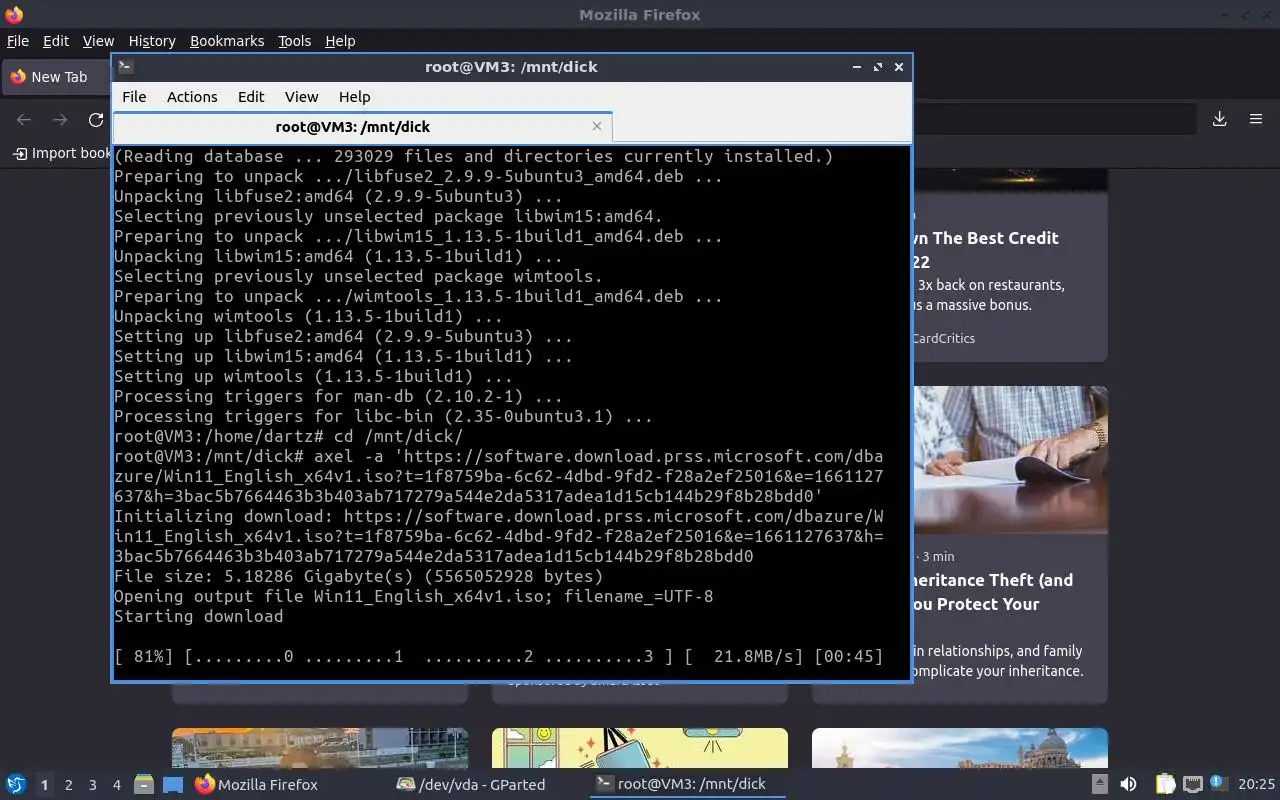
Task: Close the root@VM3 terminal tab
Action: [597, 126]
